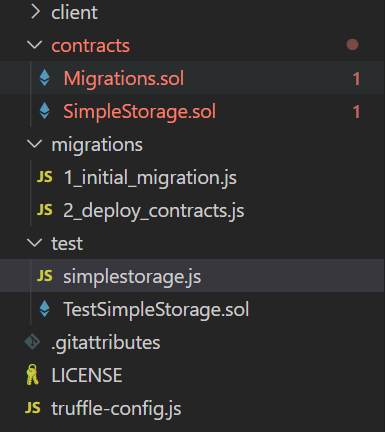The image size is (385, 432).
Task: Click the JS icon of truffle-config.js
Action: click(x=33, y=408)
